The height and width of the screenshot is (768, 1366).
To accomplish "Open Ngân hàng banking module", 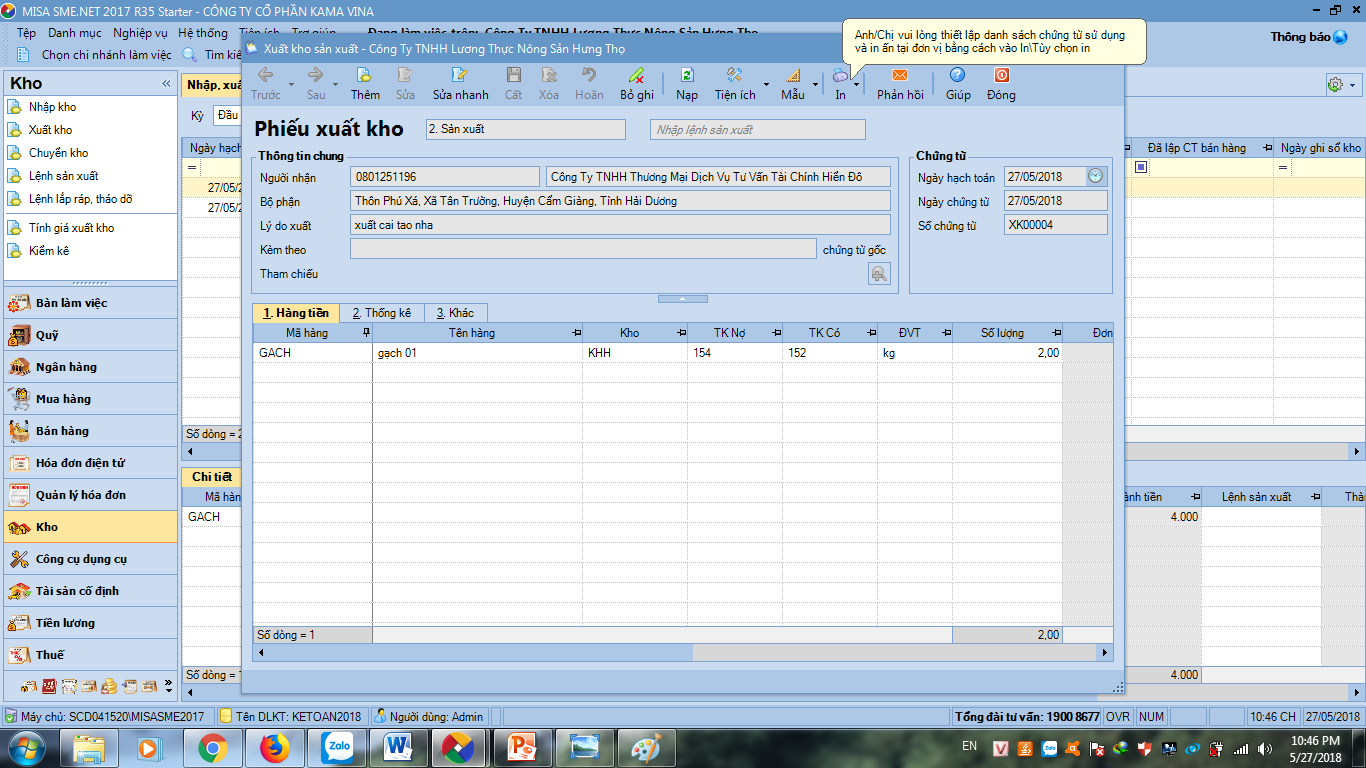I will click(x=91, y=367).
